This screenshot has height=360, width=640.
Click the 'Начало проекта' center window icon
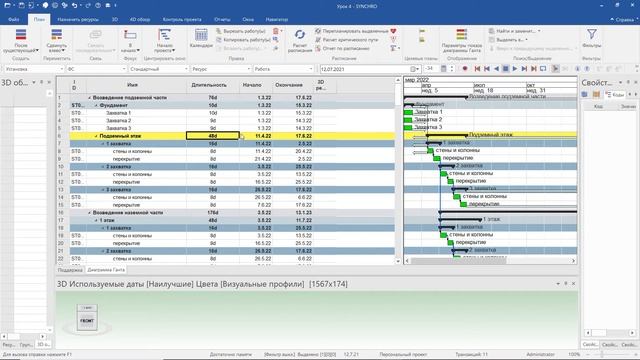(164, 35)
